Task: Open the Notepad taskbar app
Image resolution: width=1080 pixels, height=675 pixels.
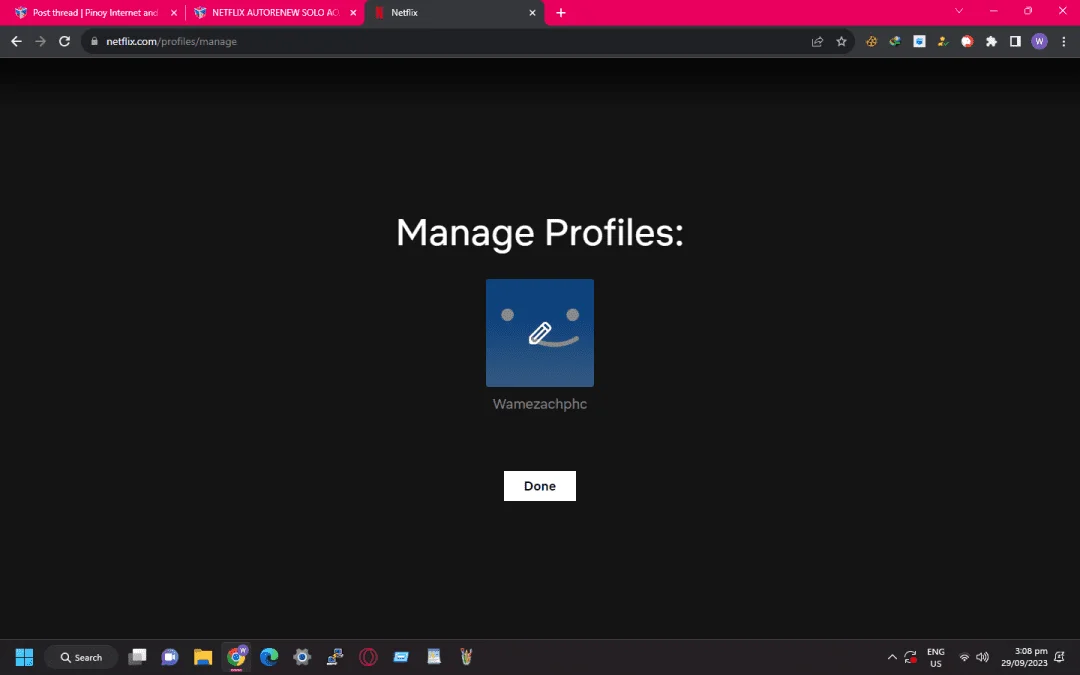Action: pyautogui.click(x=434, y=657)
